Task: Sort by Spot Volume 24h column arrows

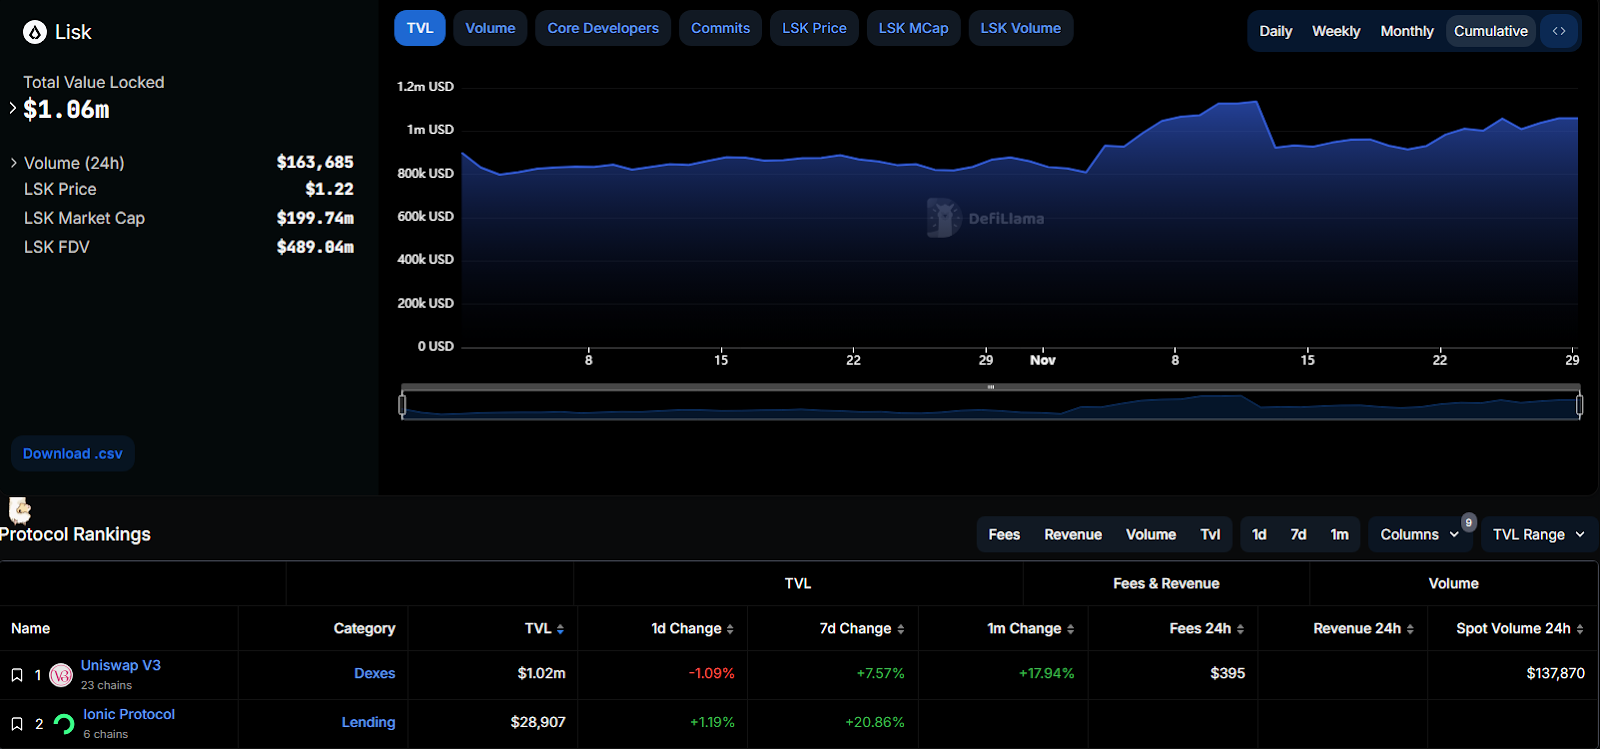Action: pos(1580,629)
